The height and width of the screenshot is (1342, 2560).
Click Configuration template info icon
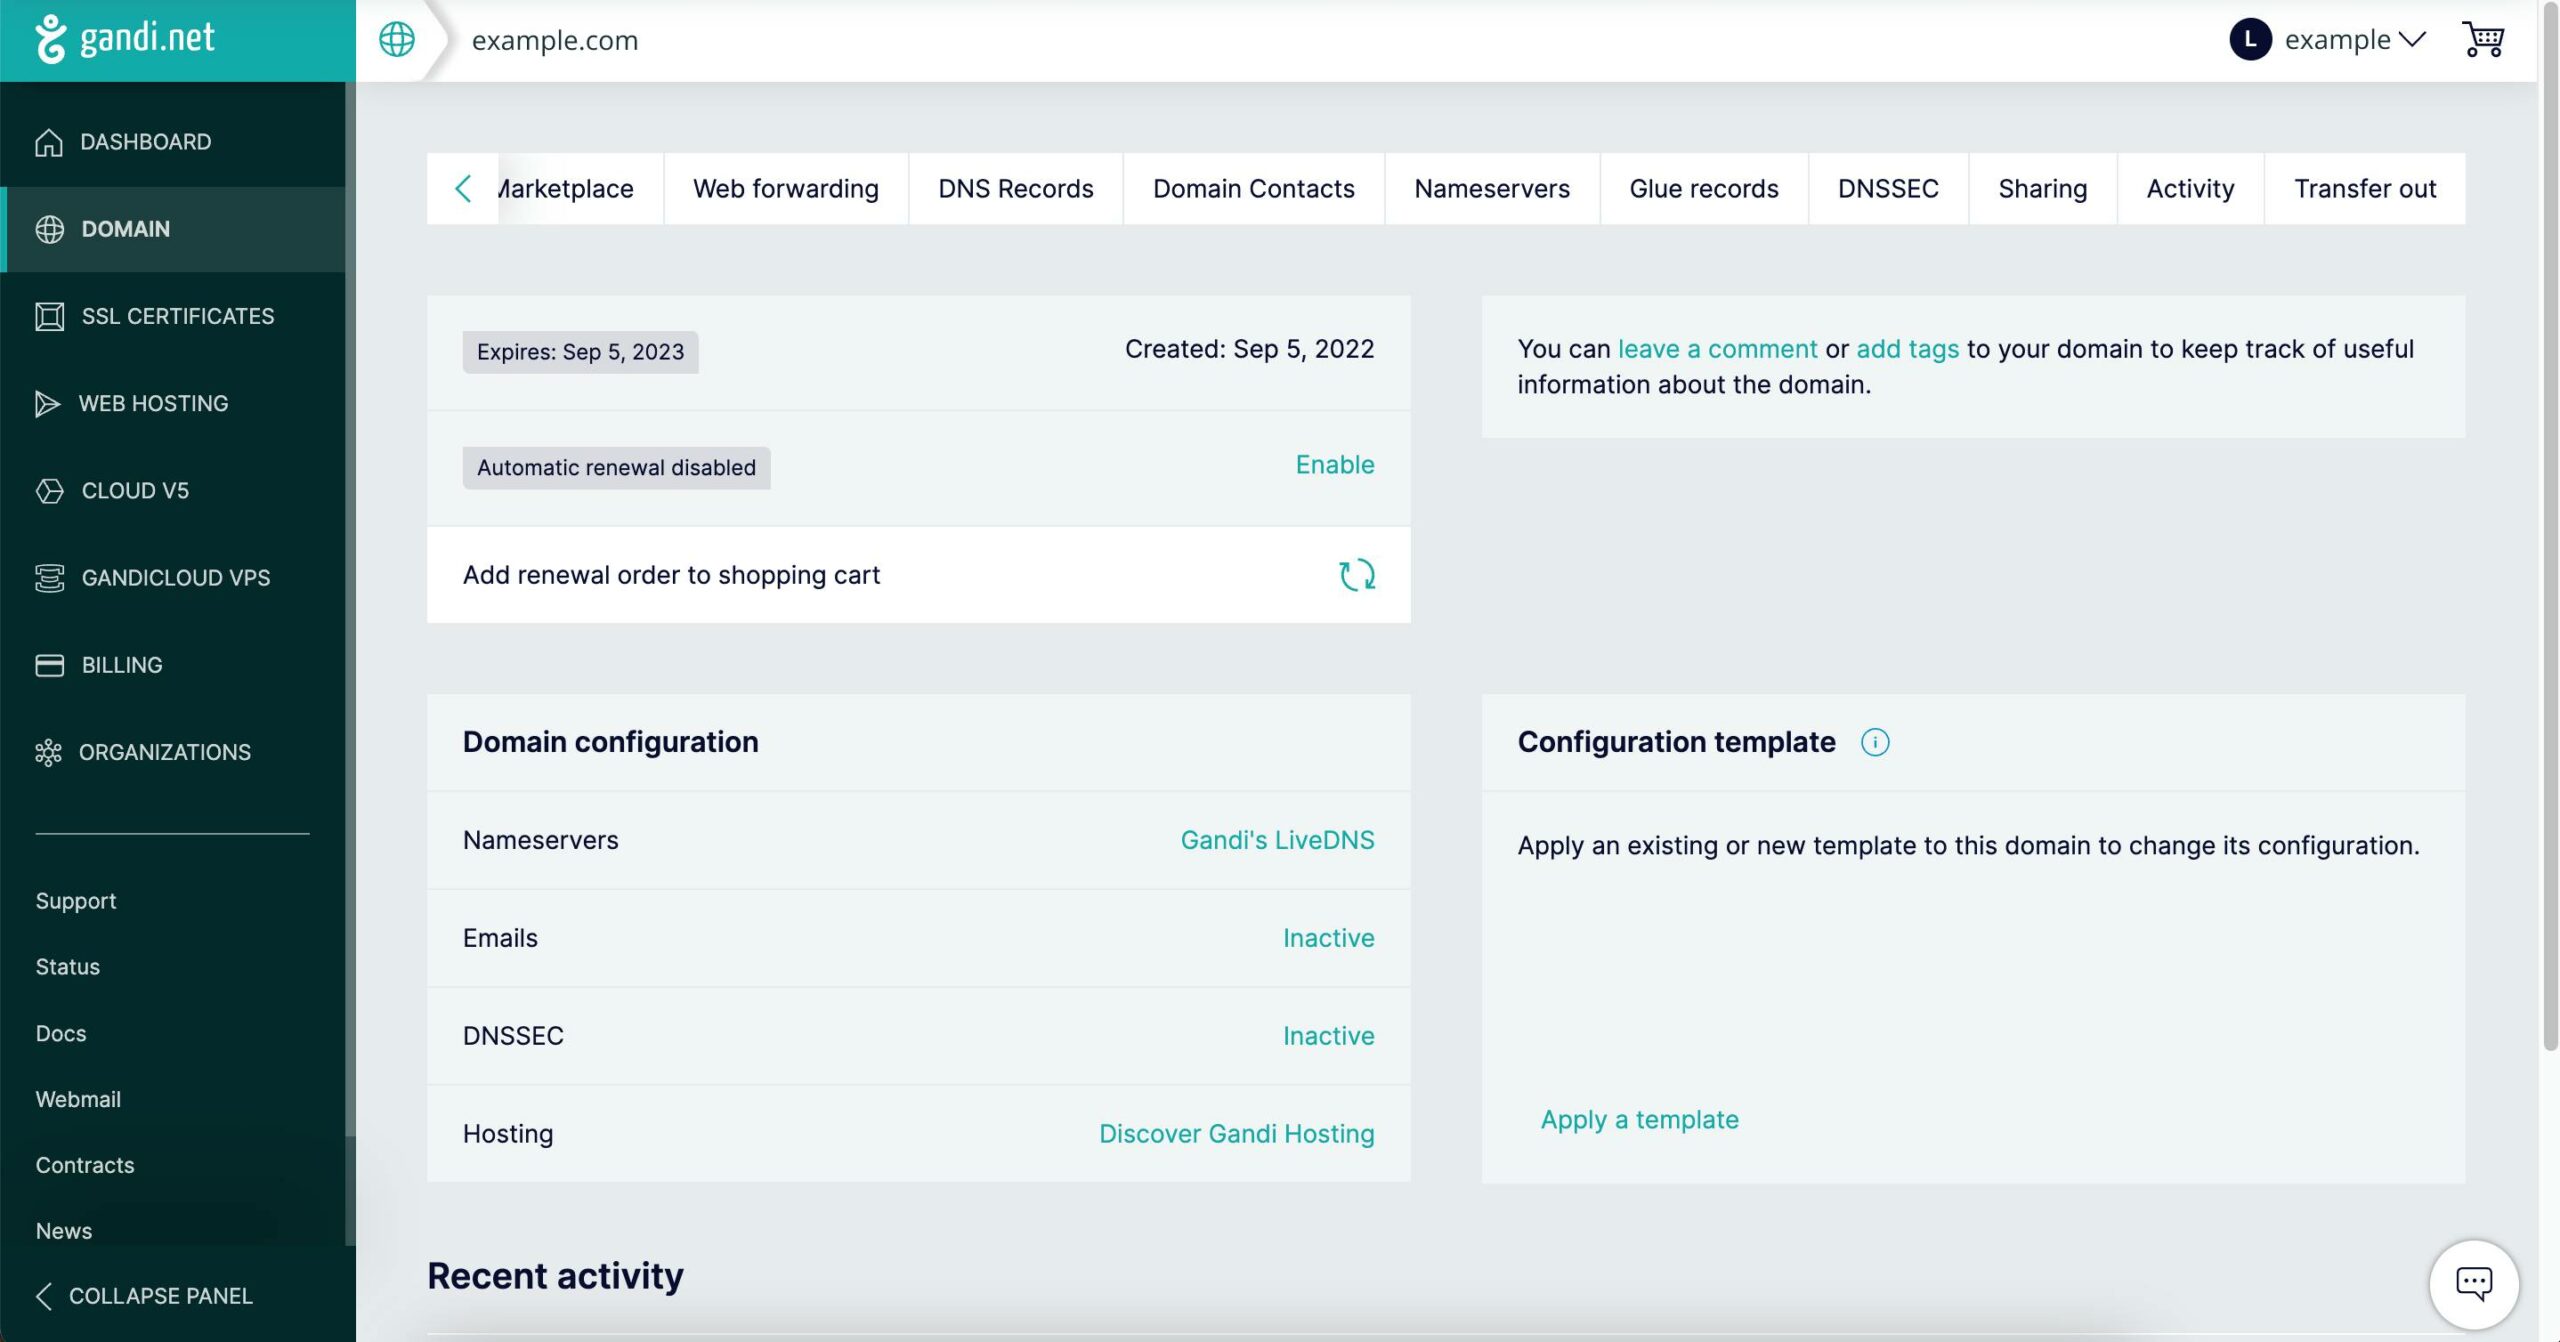pos(1874,742)
